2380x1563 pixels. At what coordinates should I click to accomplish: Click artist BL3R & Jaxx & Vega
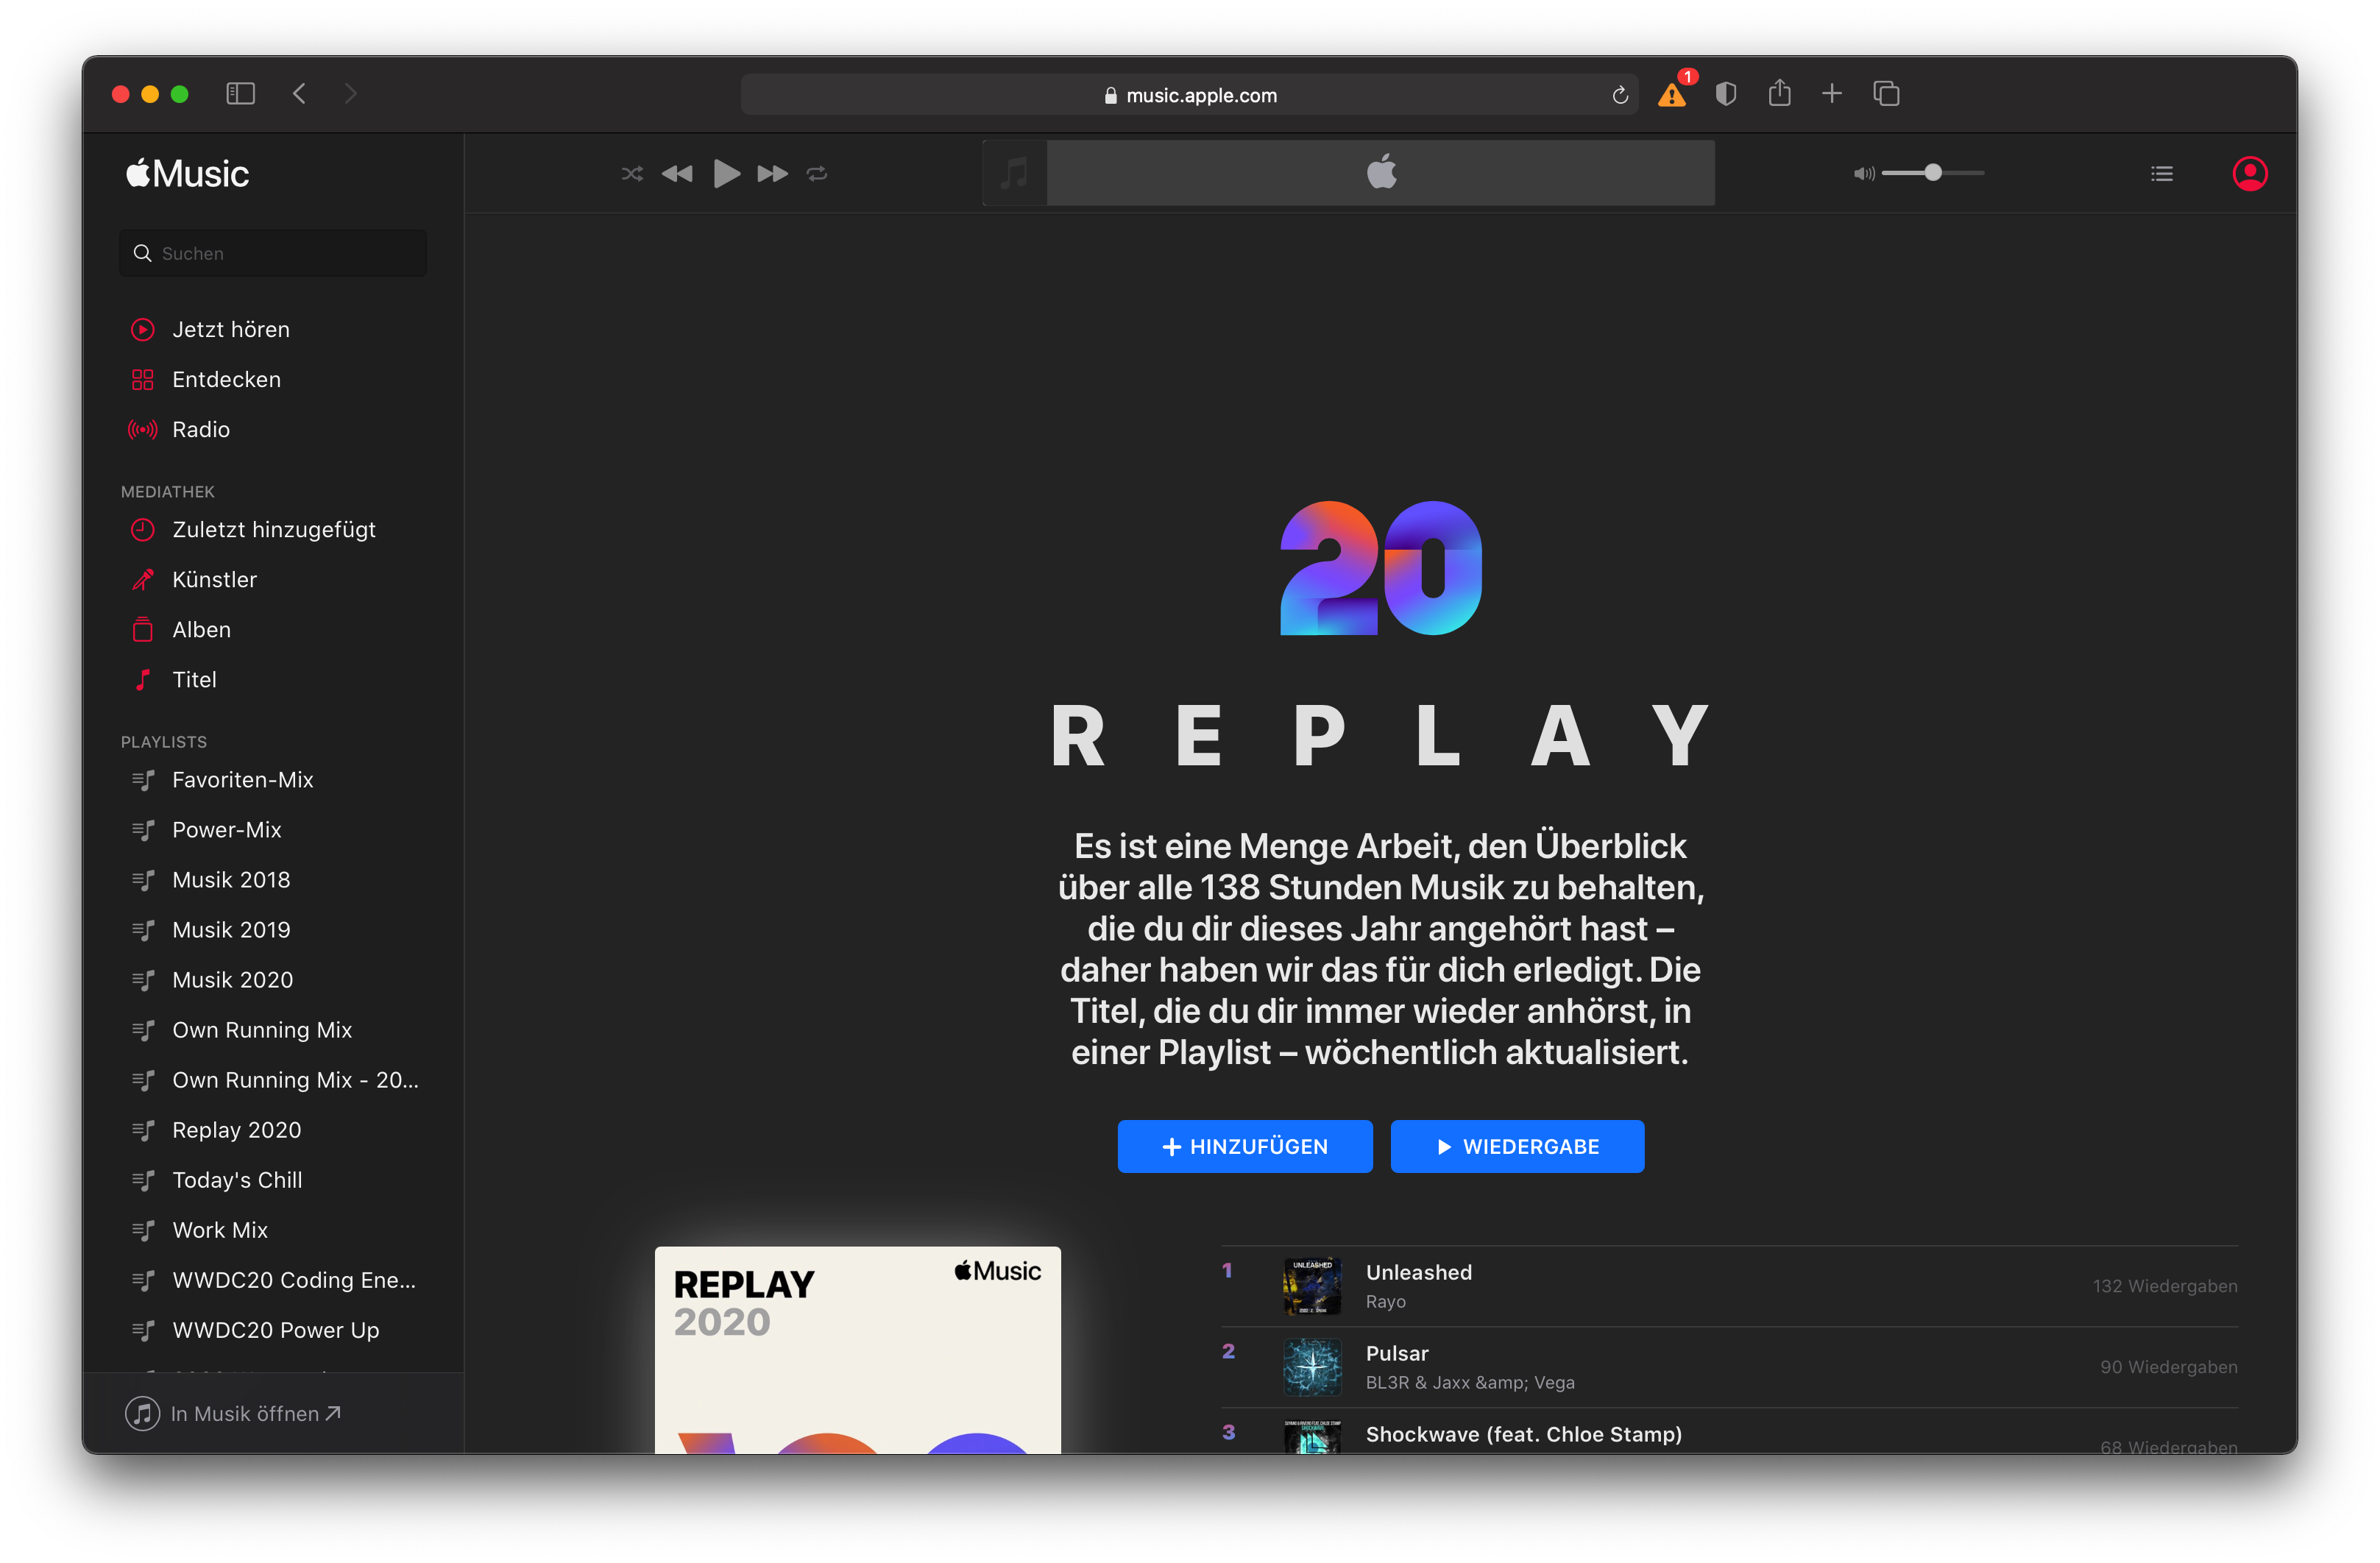click(x=1470, y=1382)
